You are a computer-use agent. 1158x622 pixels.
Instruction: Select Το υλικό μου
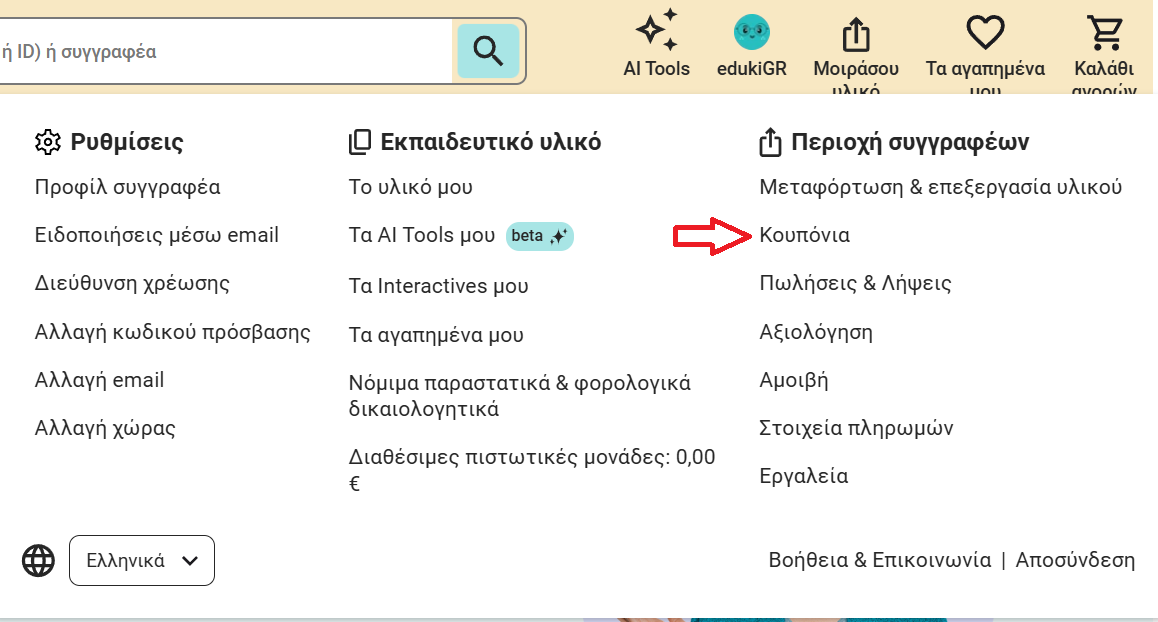coord(410,187)
